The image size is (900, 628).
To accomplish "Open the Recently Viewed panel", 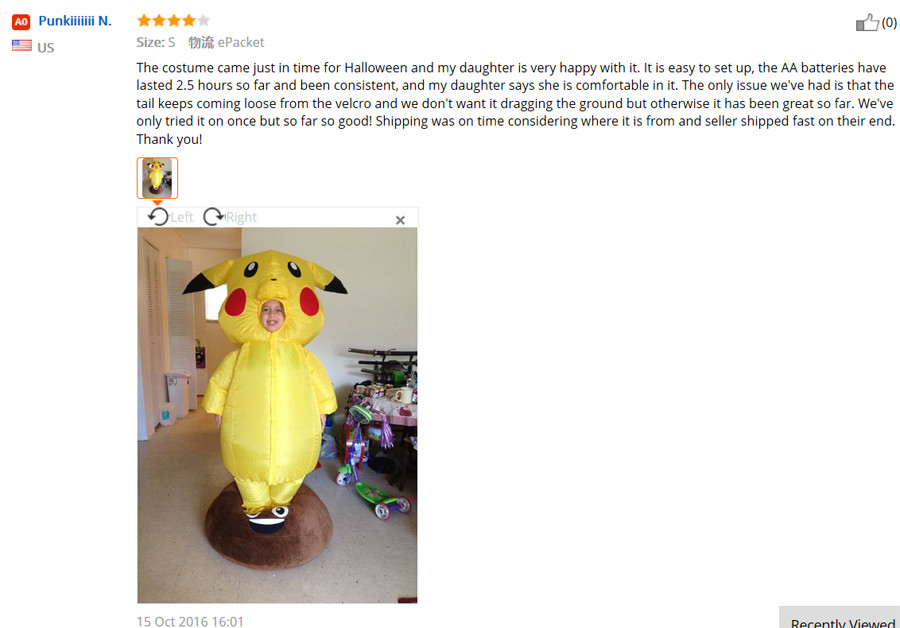I will coord(841,619).
